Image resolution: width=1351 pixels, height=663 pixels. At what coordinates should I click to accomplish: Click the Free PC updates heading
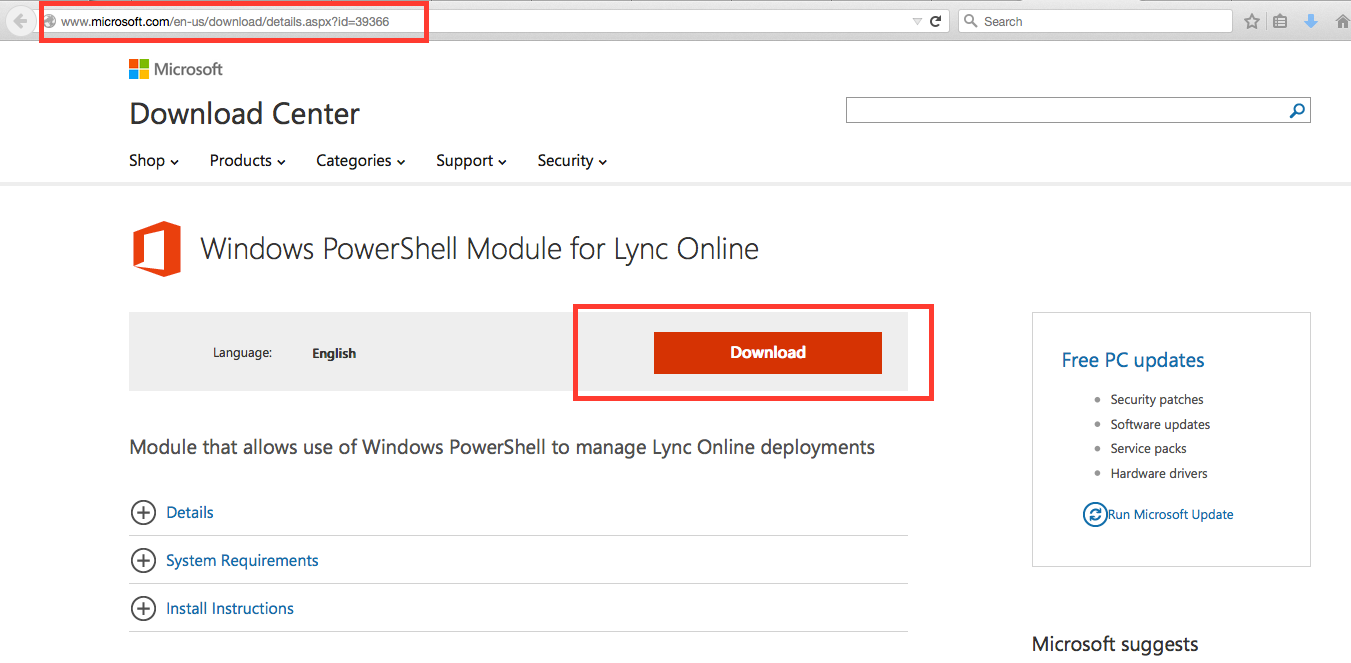[x=1133, y=360]
